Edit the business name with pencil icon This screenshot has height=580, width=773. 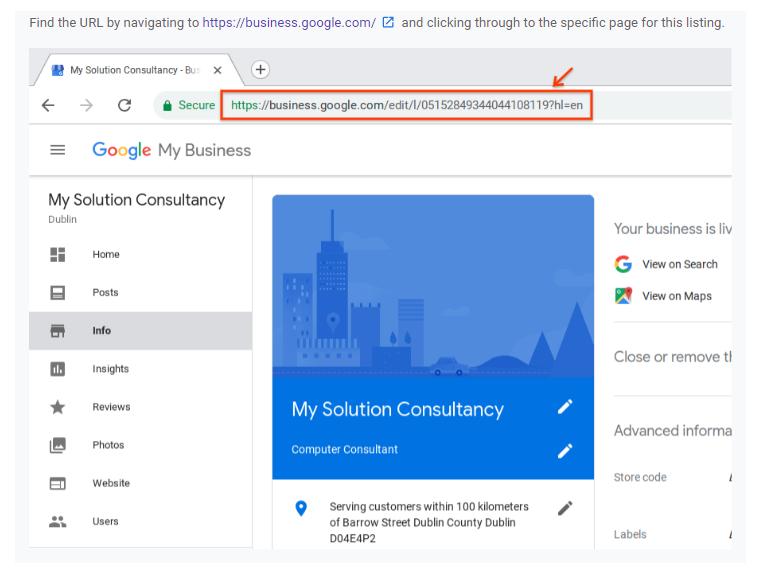[565, 407]
